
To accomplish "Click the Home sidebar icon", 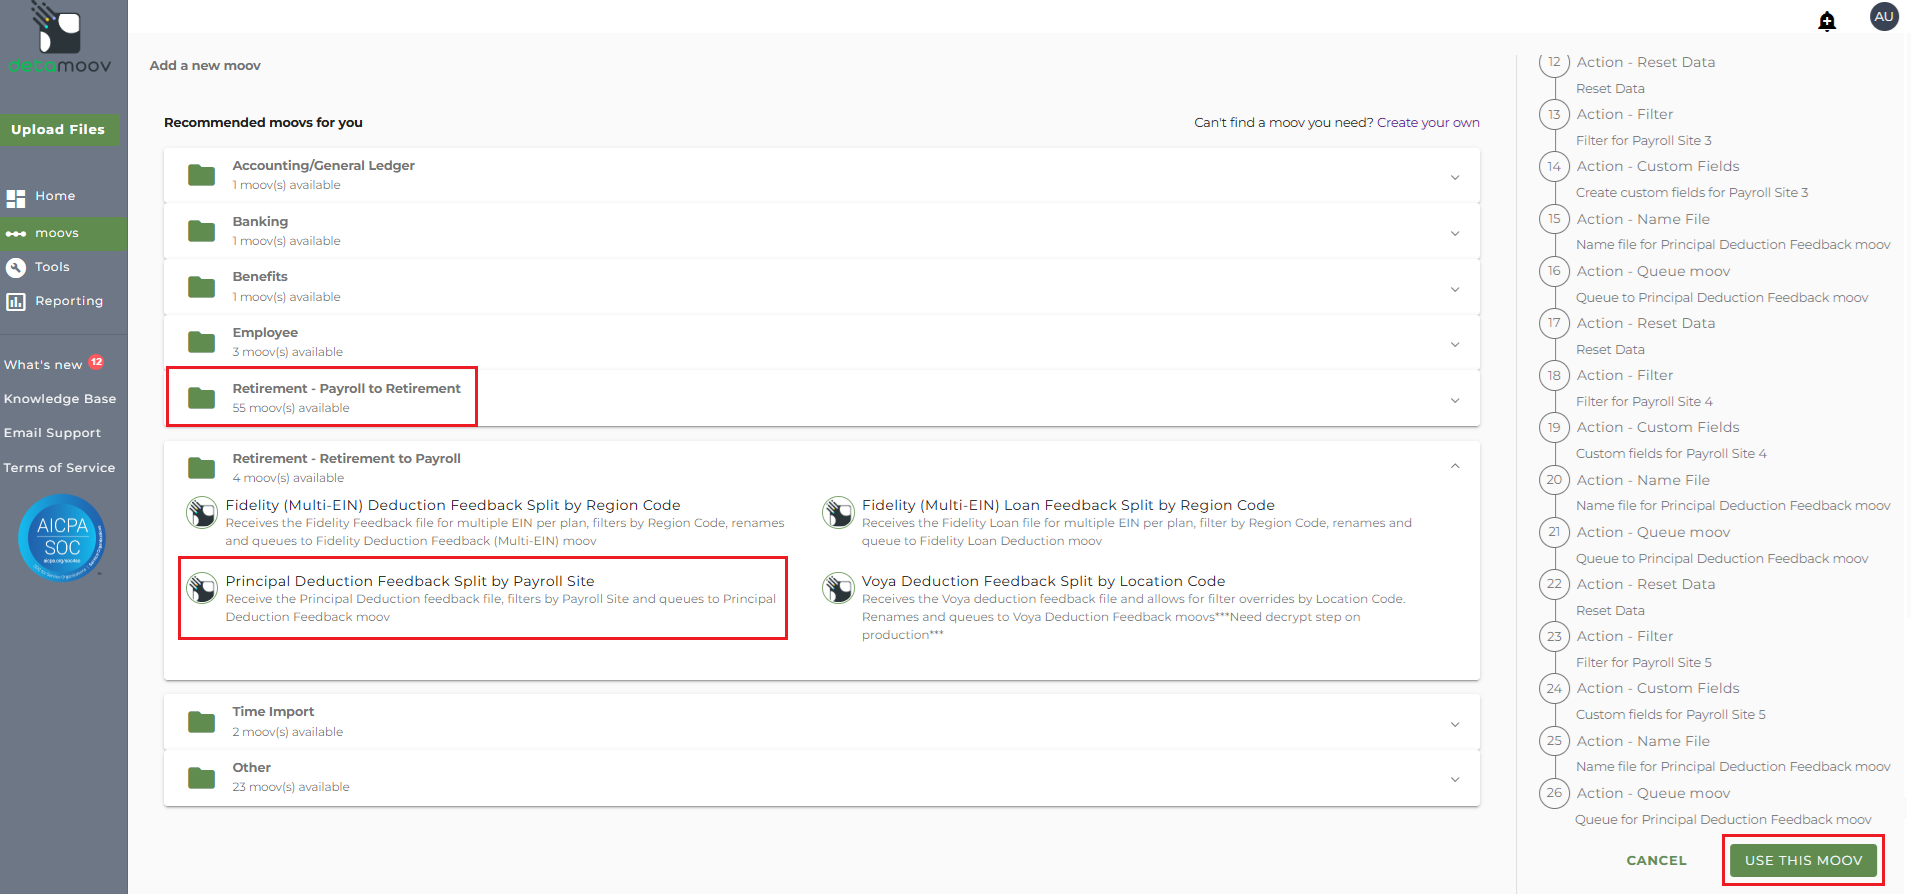I will (16, 198).
